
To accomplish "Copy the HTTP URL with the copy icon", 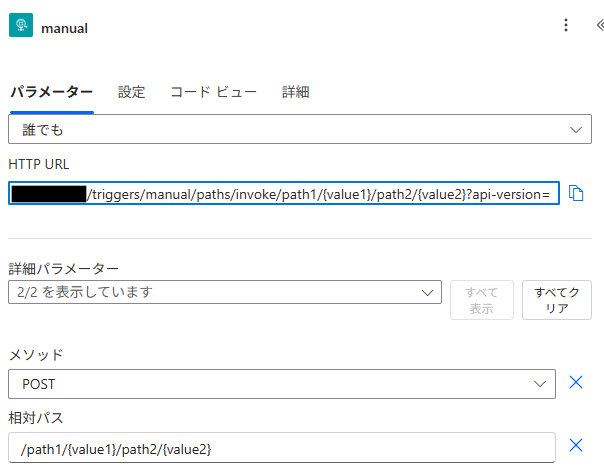I will point(576,193).
